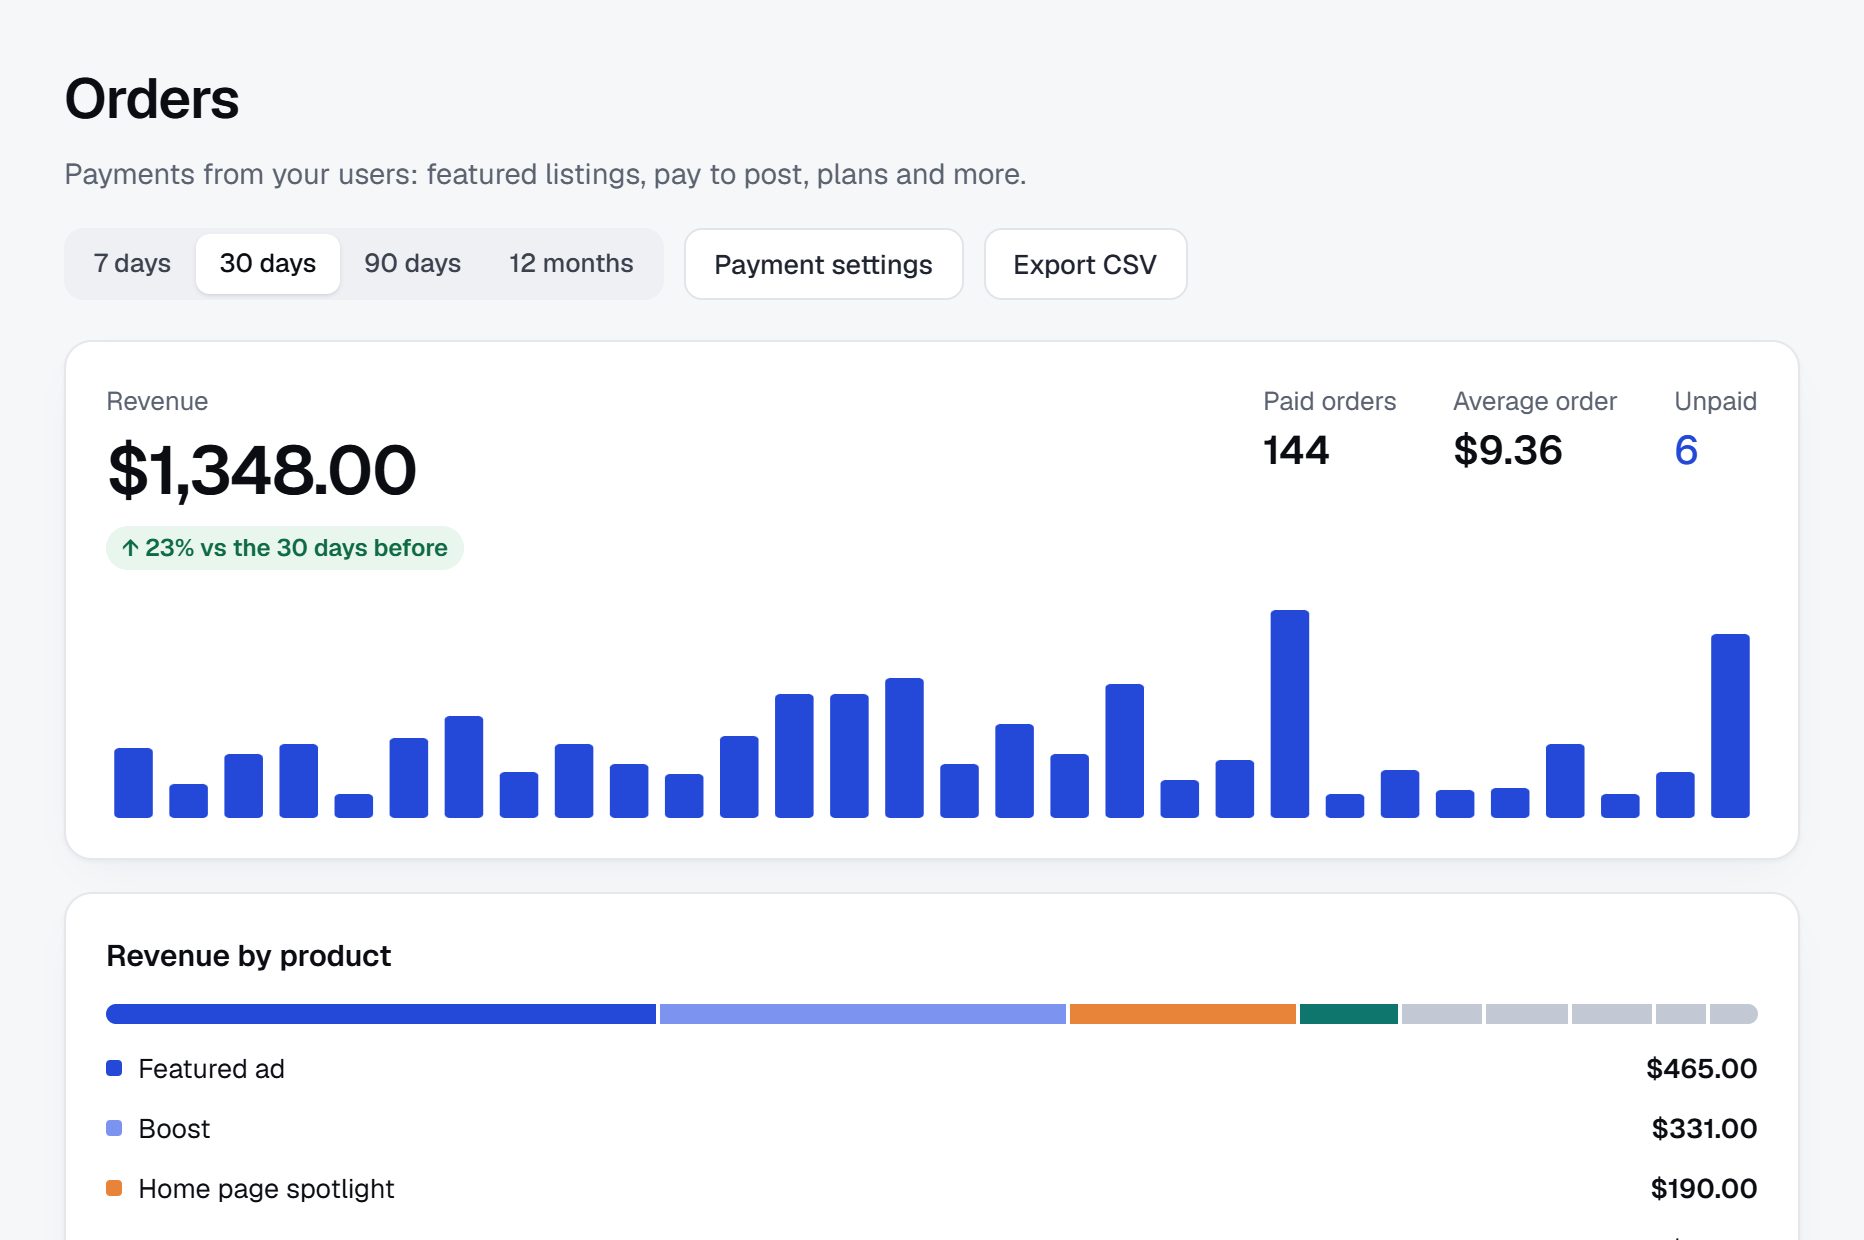Switch to the 7 days range
The height and width of the screenshot is (1240, 1864).
(x=132, y=263)
